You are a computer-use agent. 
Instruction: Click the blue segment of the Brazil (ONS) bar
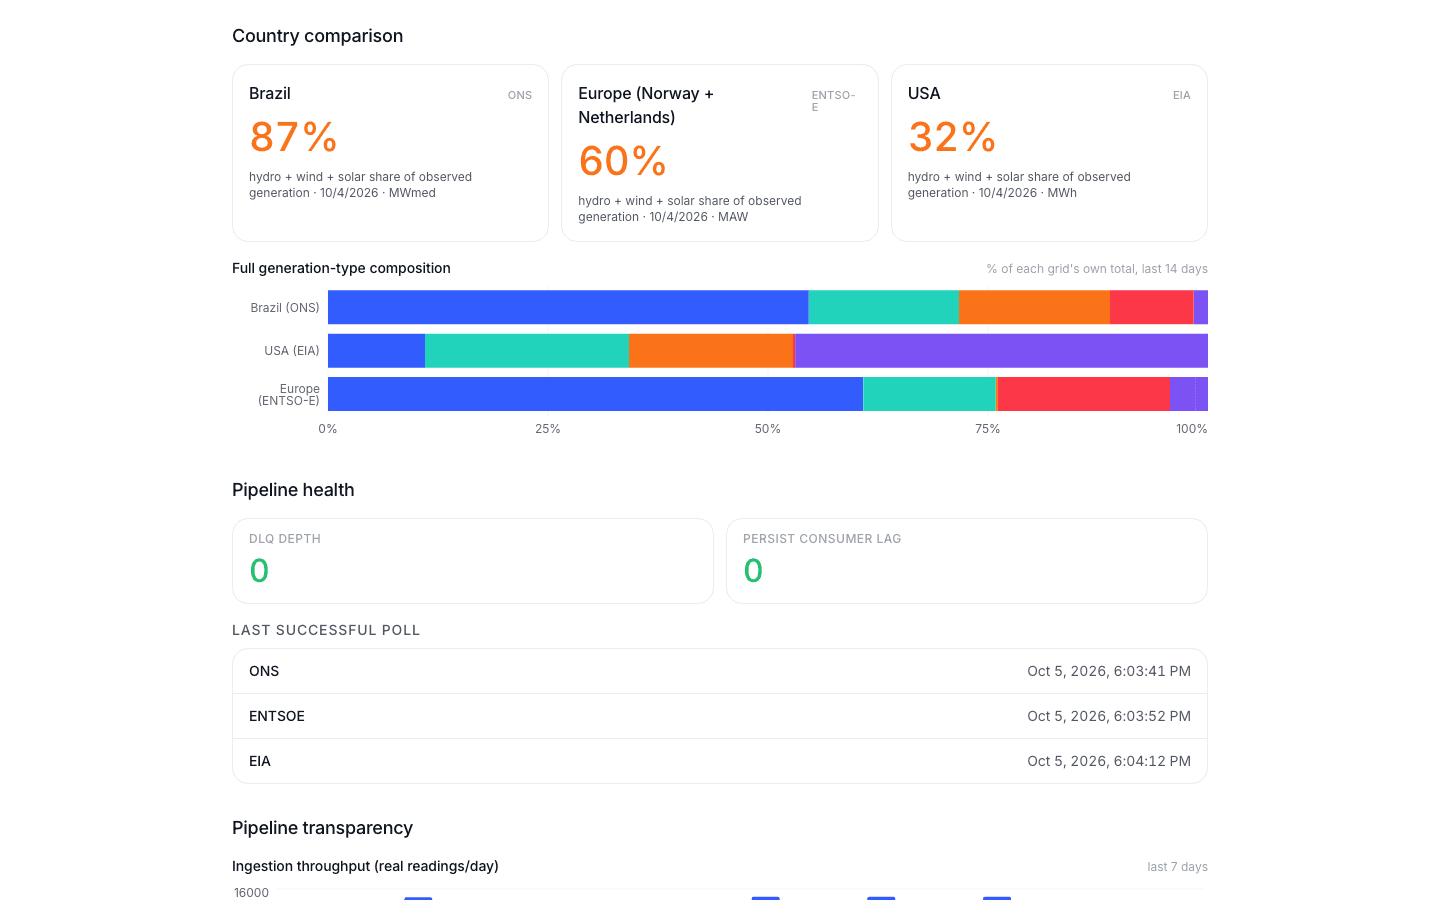(x=568, y=307)
